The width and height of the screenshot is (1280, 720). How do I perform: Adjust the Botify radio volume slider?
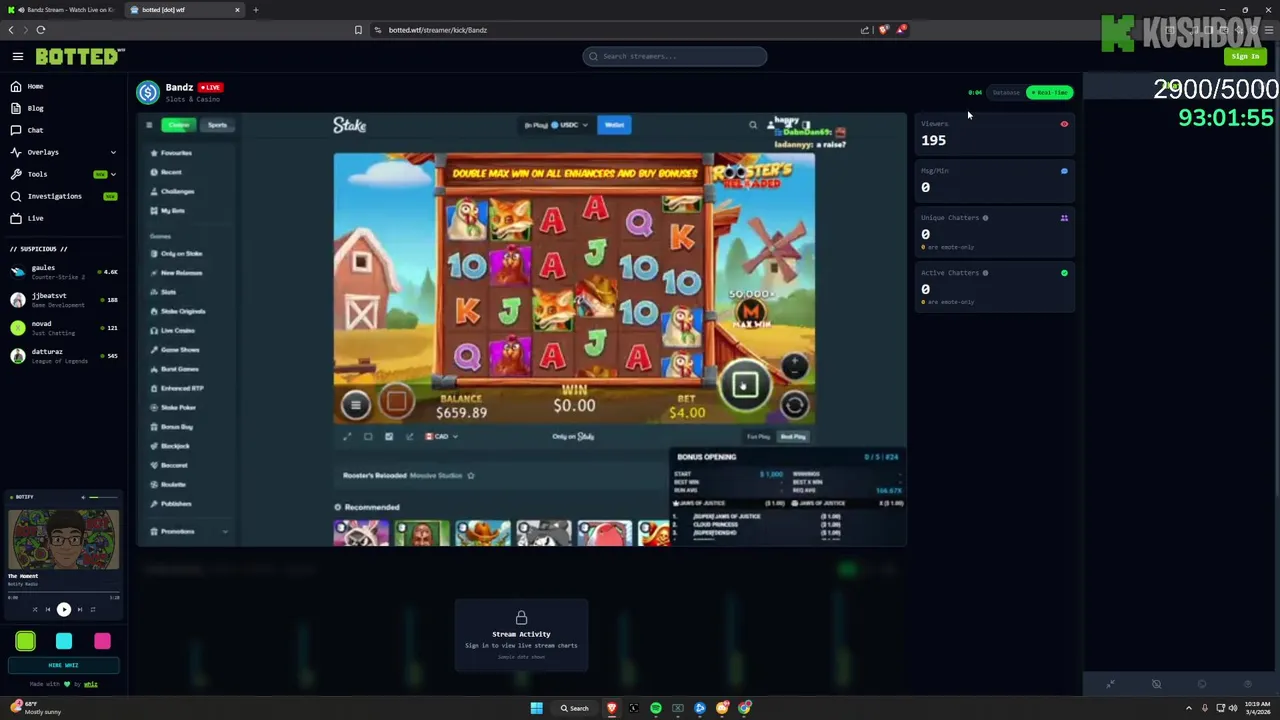click(103, 497)
